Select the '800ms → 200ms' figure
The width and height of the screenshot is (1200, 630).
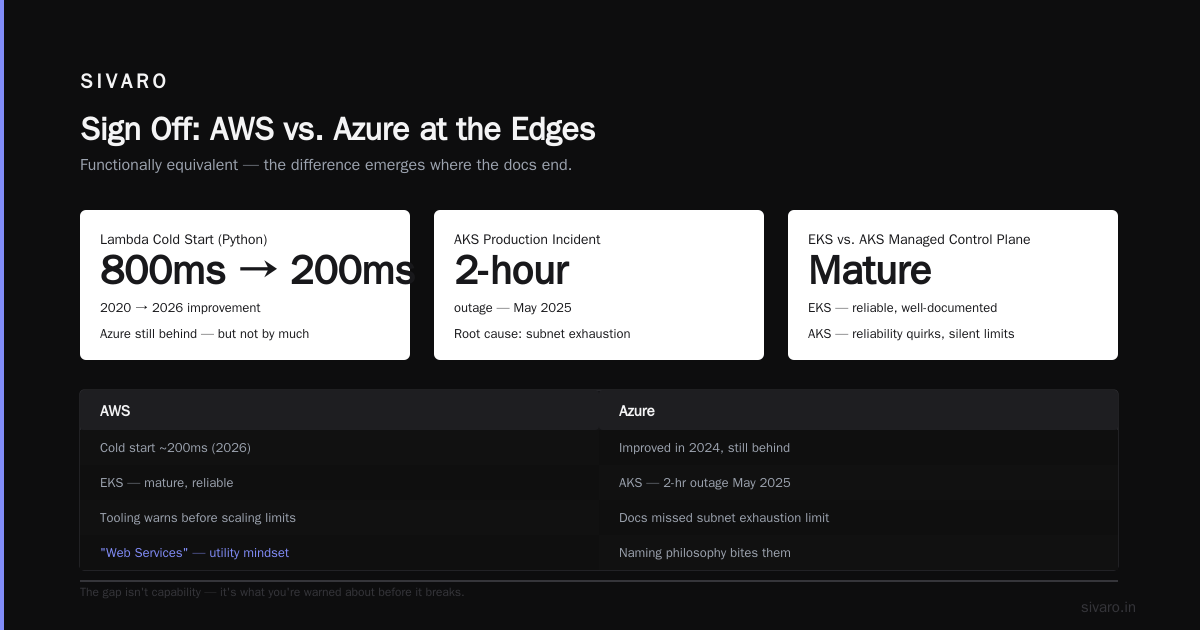point(255,271)
